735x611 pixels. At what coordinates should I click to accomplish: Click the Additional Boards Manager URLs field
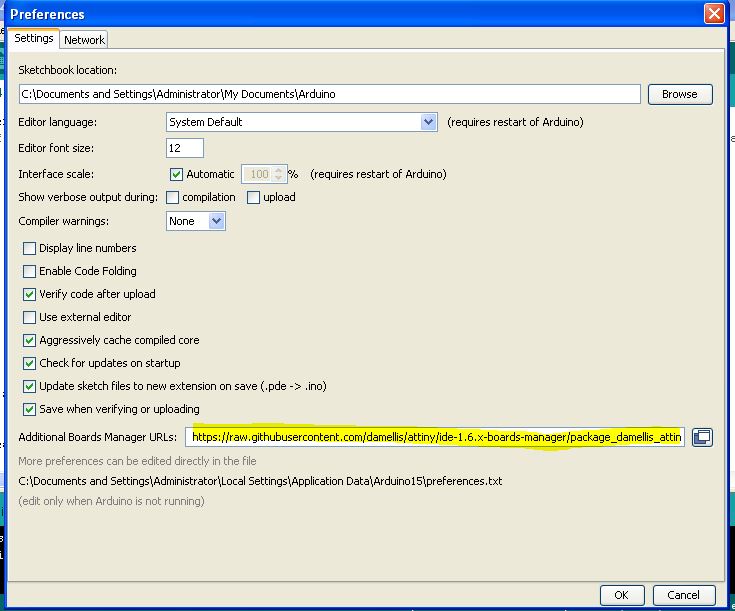[x=435, y=437]
